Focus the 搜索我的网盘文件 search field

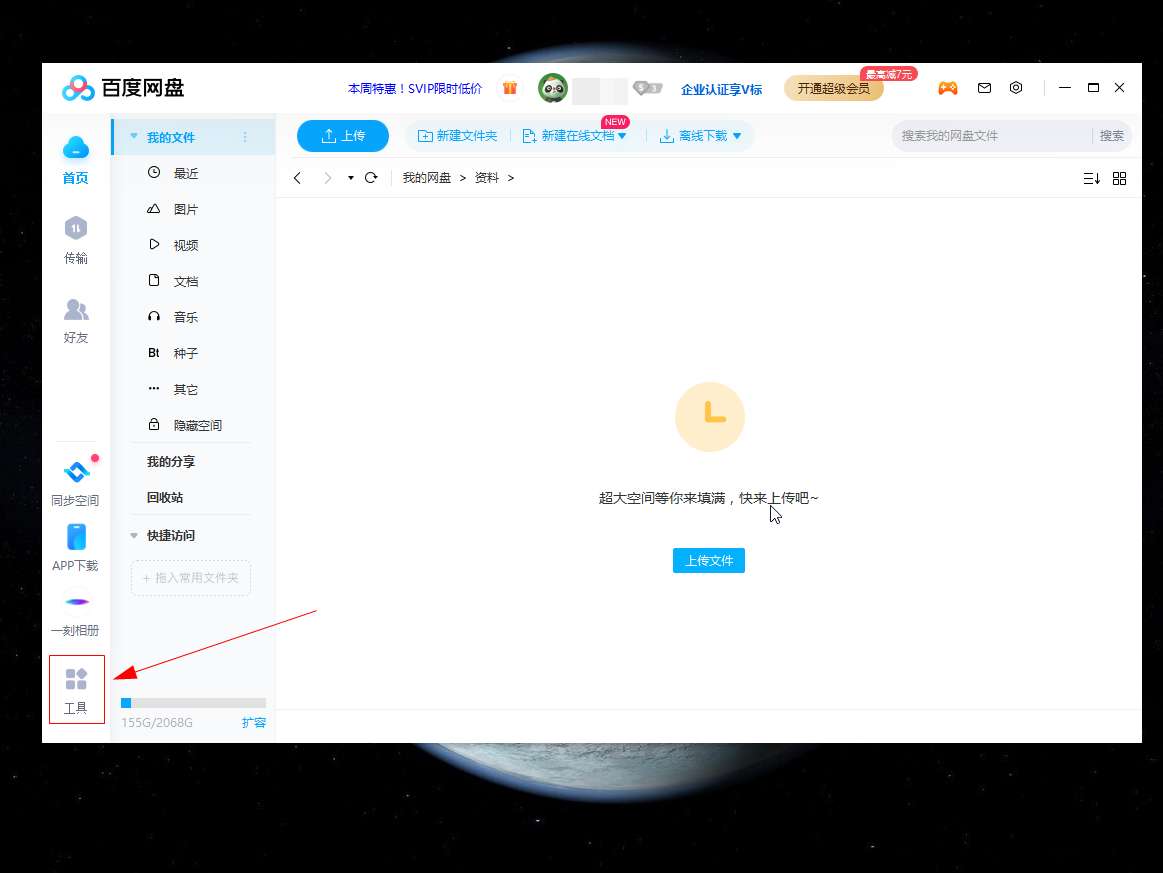pos(991,136)
